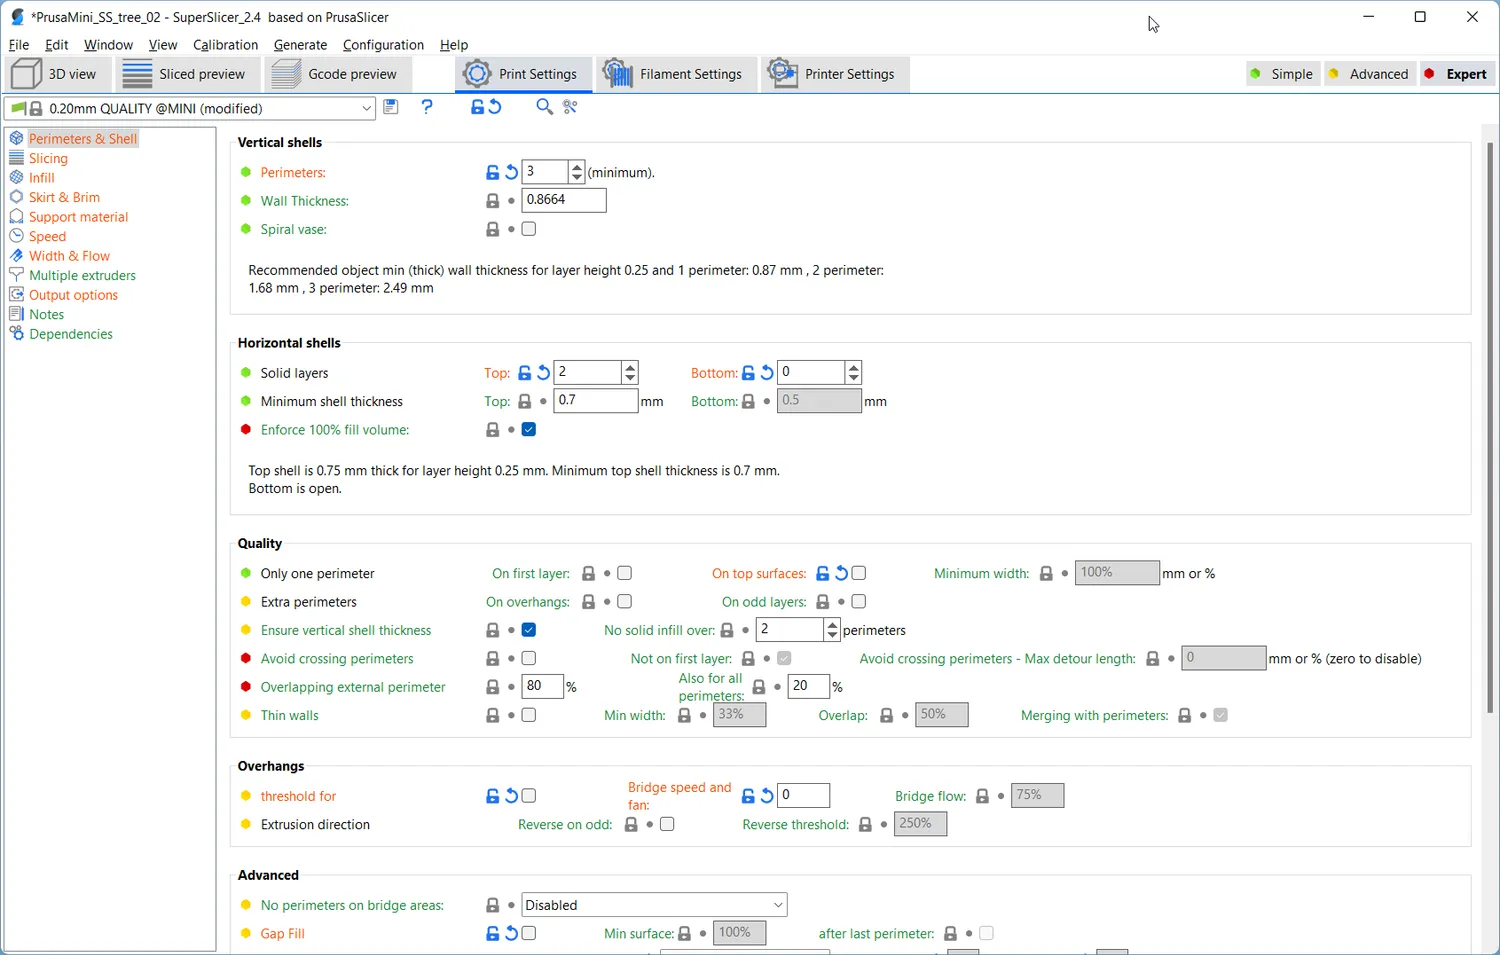Click Overlapping external perimeter percent field
1500x955 pixels.
543,686
